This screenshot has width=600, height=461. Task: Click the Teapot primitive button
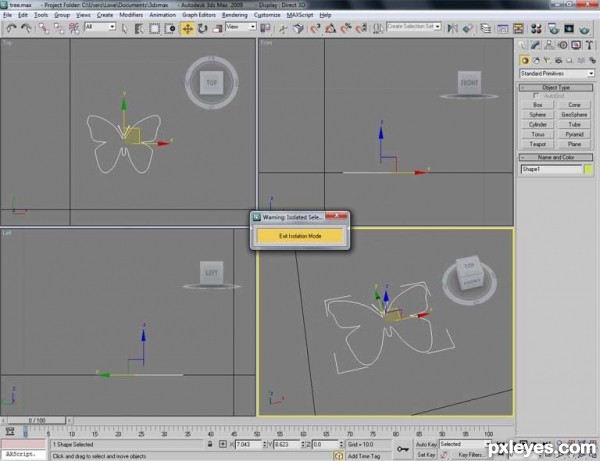(538, 144)
